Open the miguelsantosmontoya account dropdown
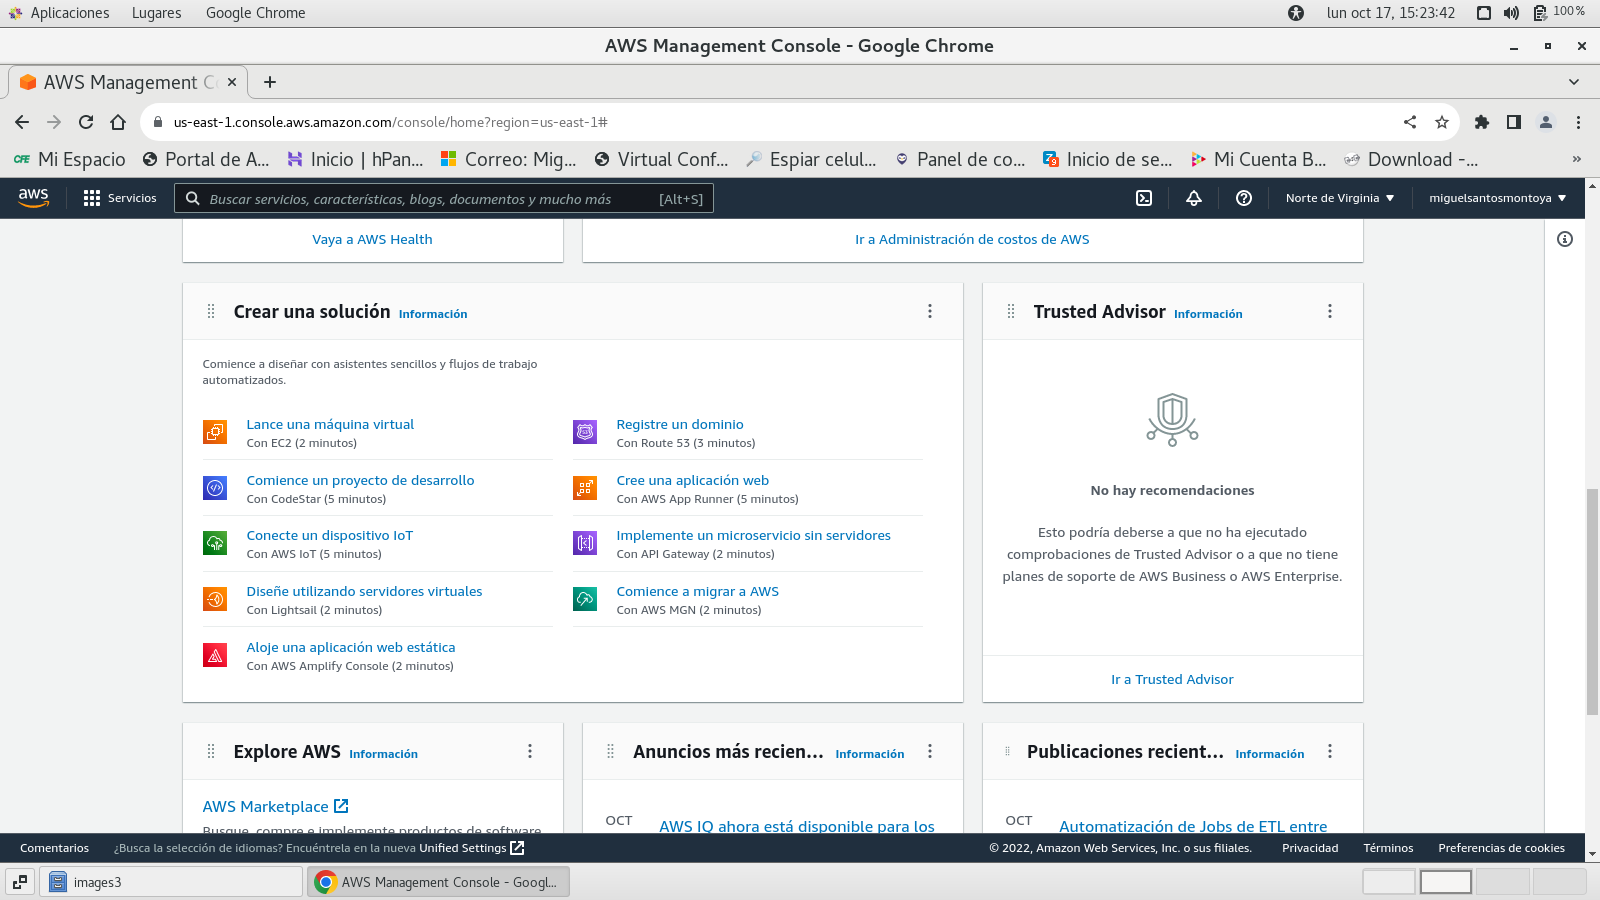Image resolution: width=1600 pixels, height=900 pixels. pyautogui.click(x=1497, y=198)
